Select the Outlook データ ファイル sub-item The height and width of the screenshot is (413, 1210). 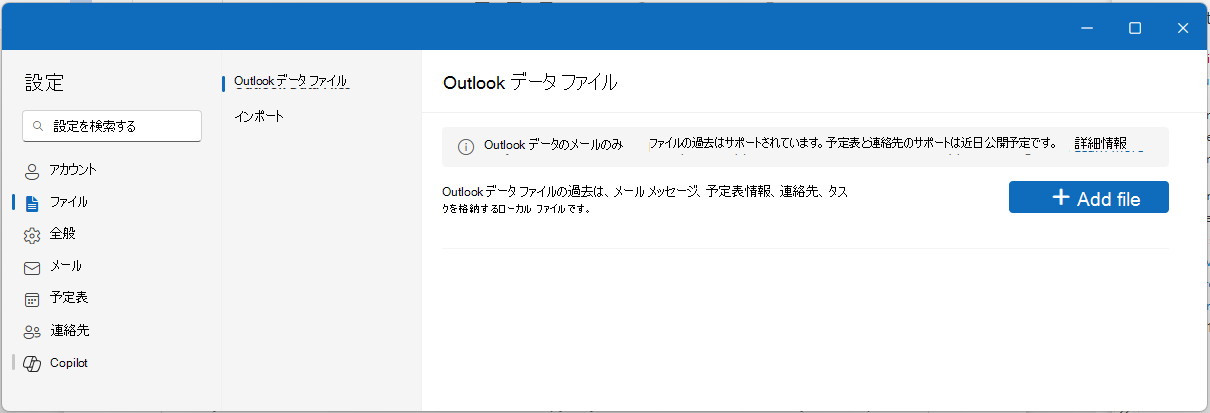pyautogui.click(x=290, y=80)
